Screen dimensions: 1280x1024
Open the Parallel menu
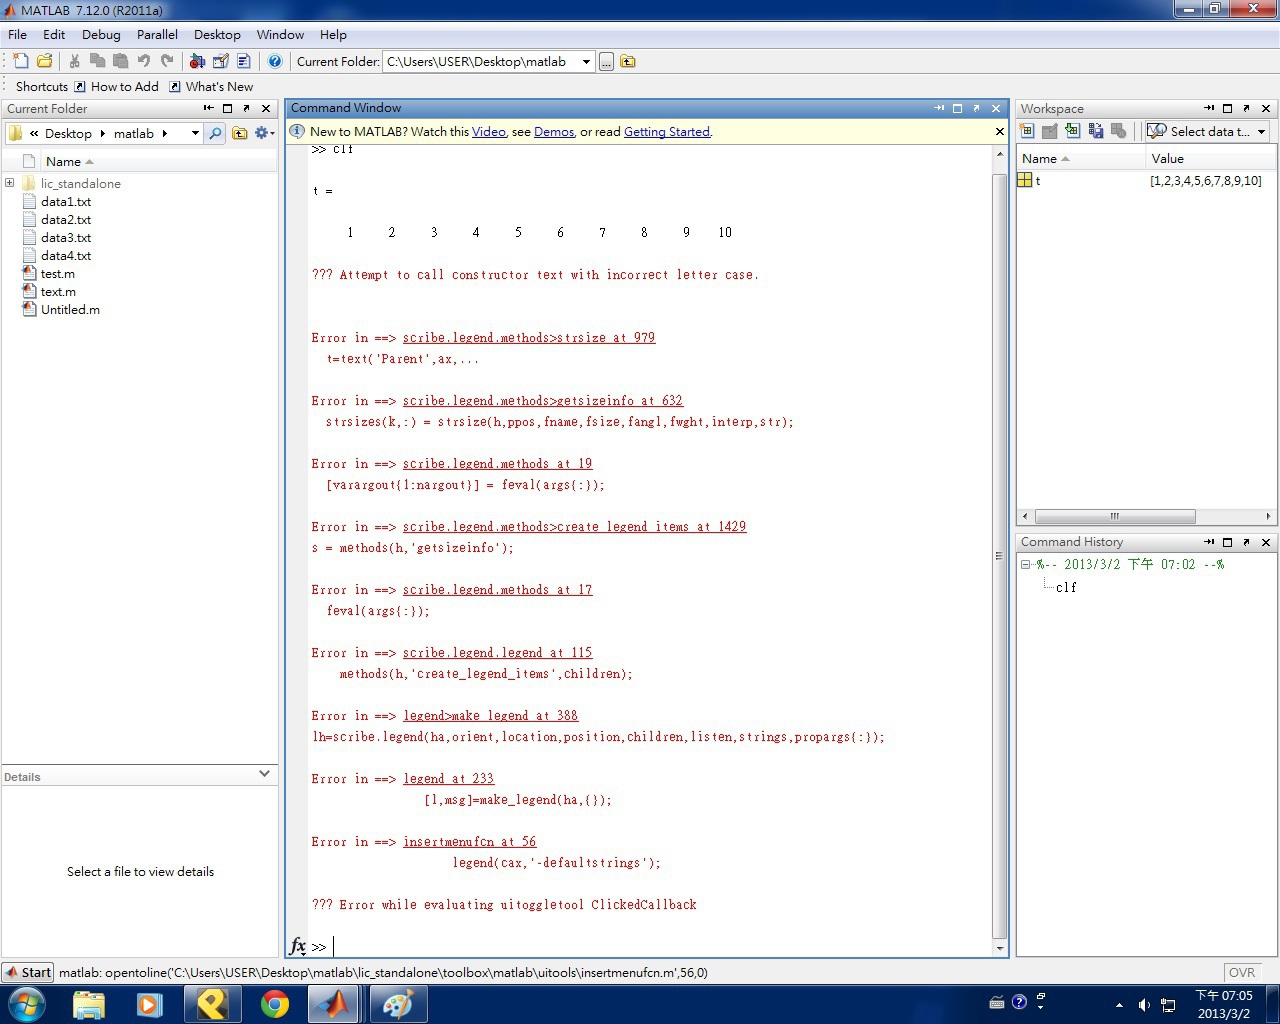tap(157, 34)
